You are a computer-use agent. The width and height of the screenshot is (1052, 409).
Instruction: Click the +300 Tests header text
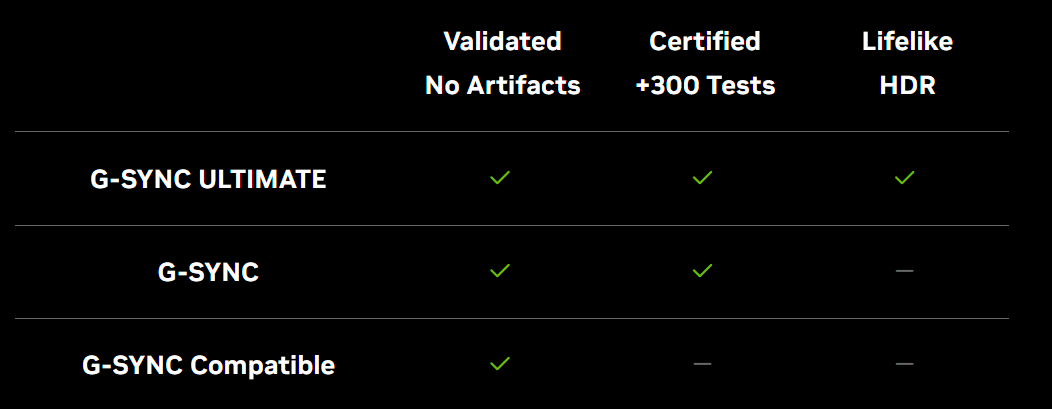click(x=705, y=86)
